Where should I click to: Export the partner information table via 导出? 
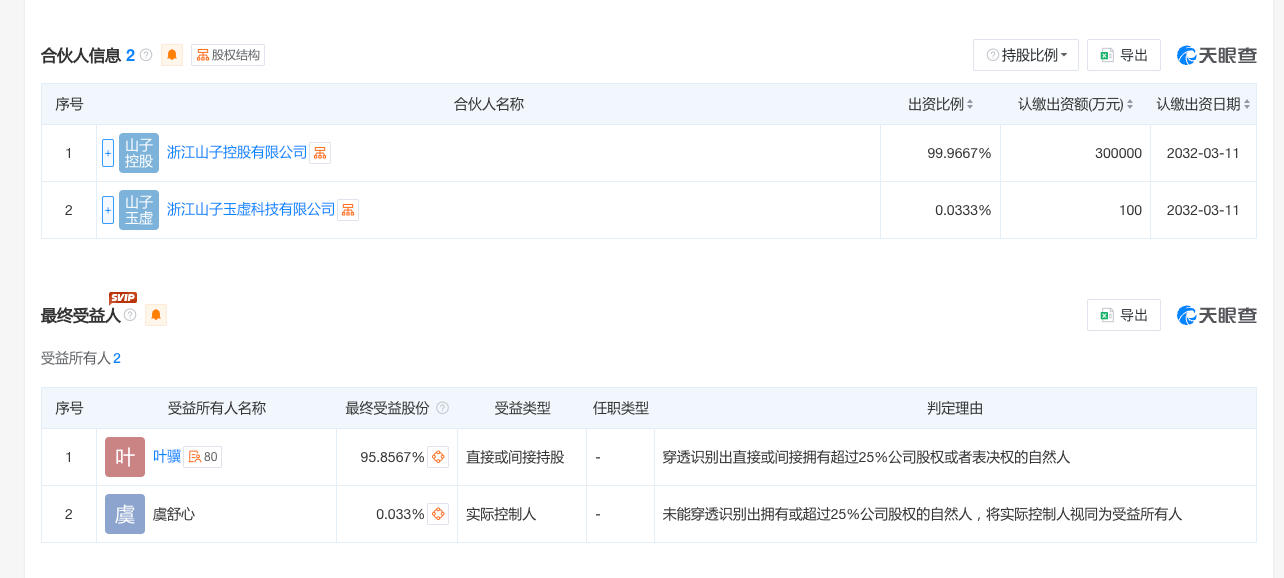[1124, 55]
